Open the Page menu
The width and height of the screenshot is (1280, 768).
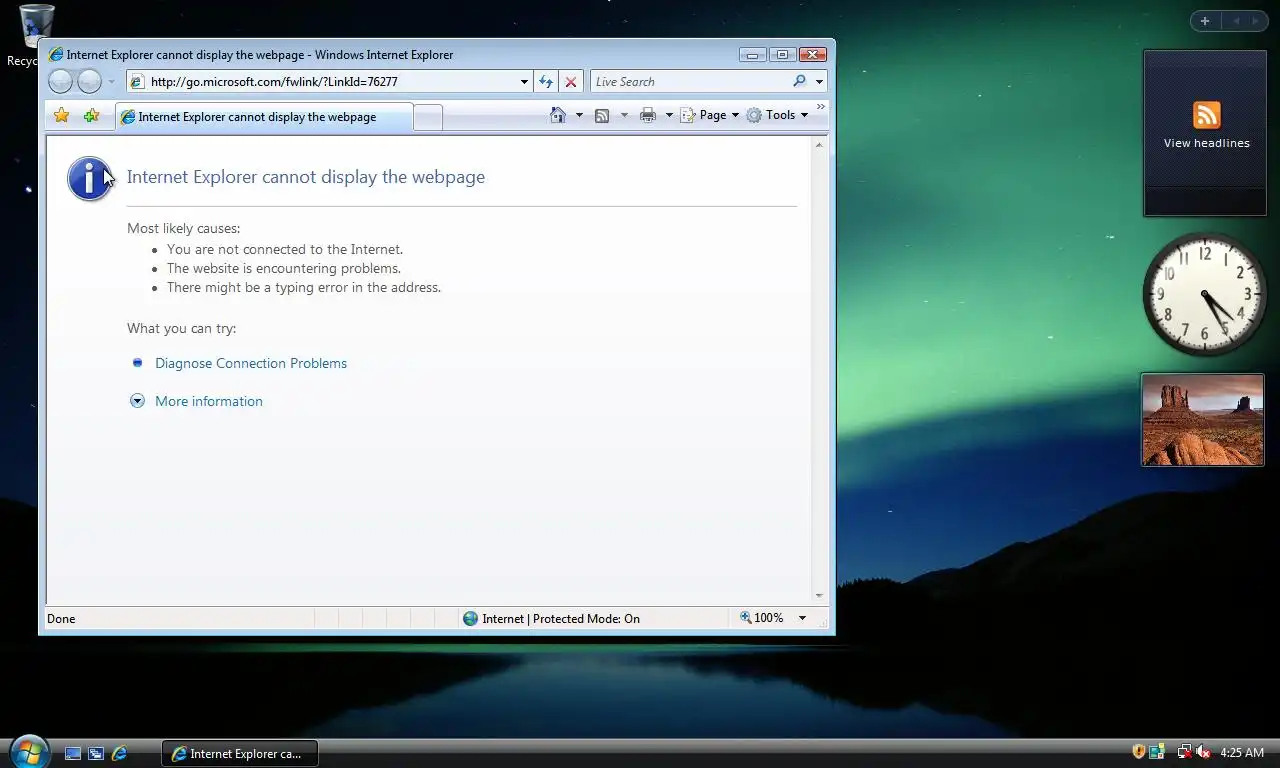(709, 115)
